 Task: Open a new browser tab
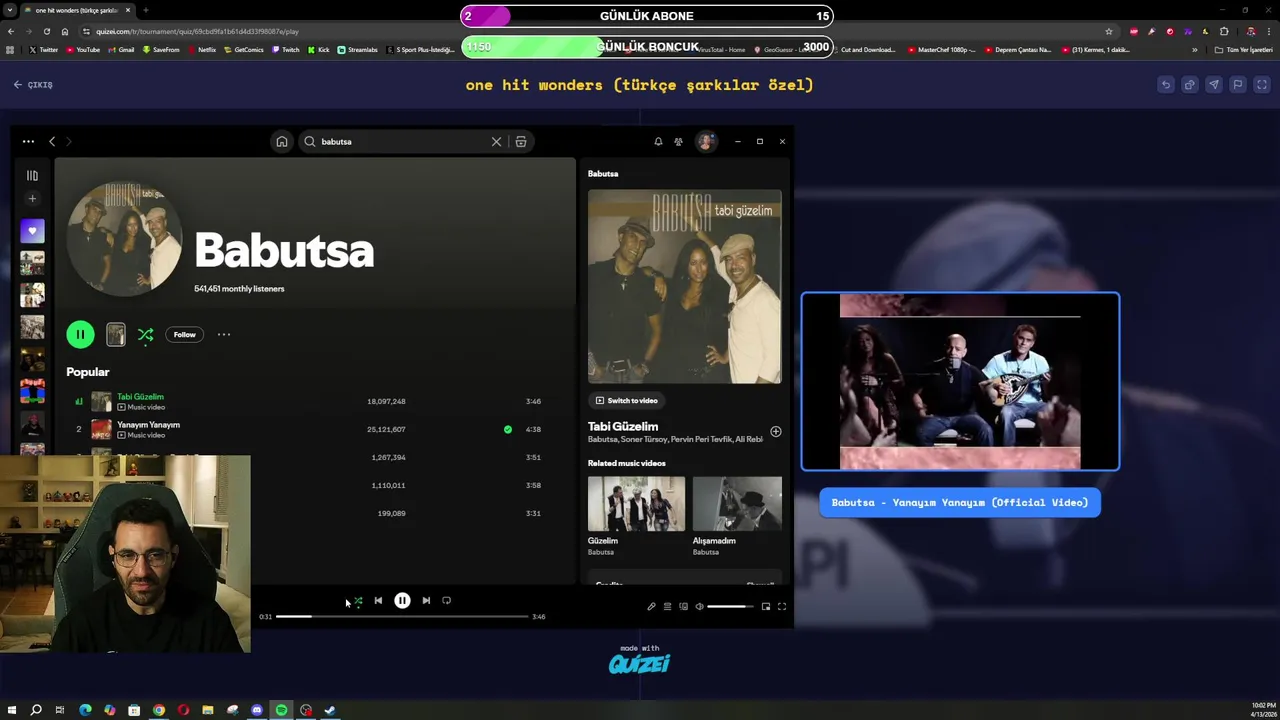(146, 10)
